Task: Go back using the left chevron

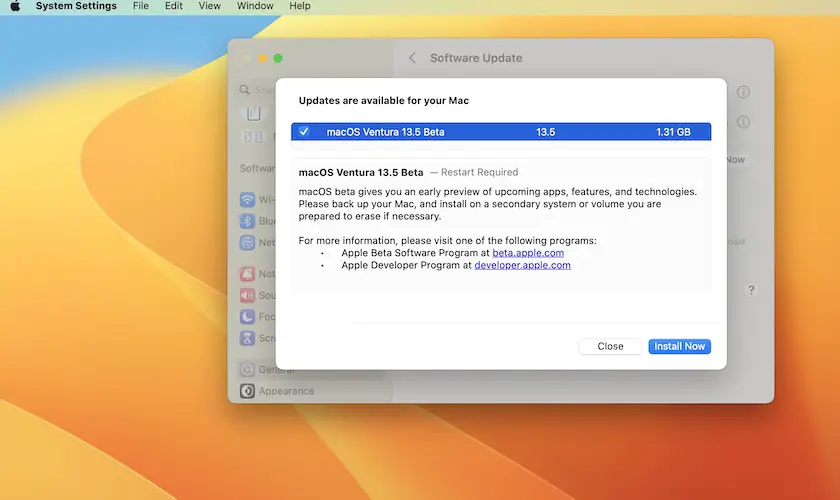Action: pyautogui.click(x=412, y=58)
